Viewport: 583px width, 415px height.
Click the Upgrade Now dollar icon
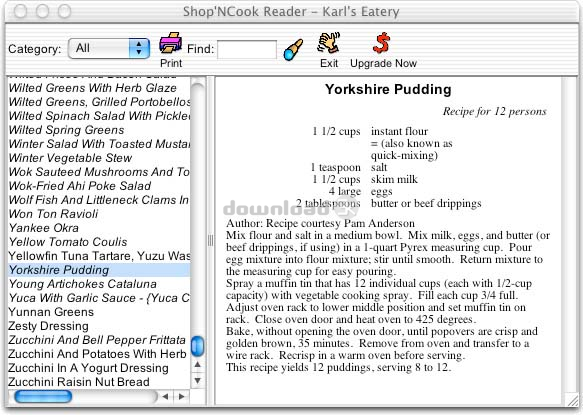[x=382, y=43]
